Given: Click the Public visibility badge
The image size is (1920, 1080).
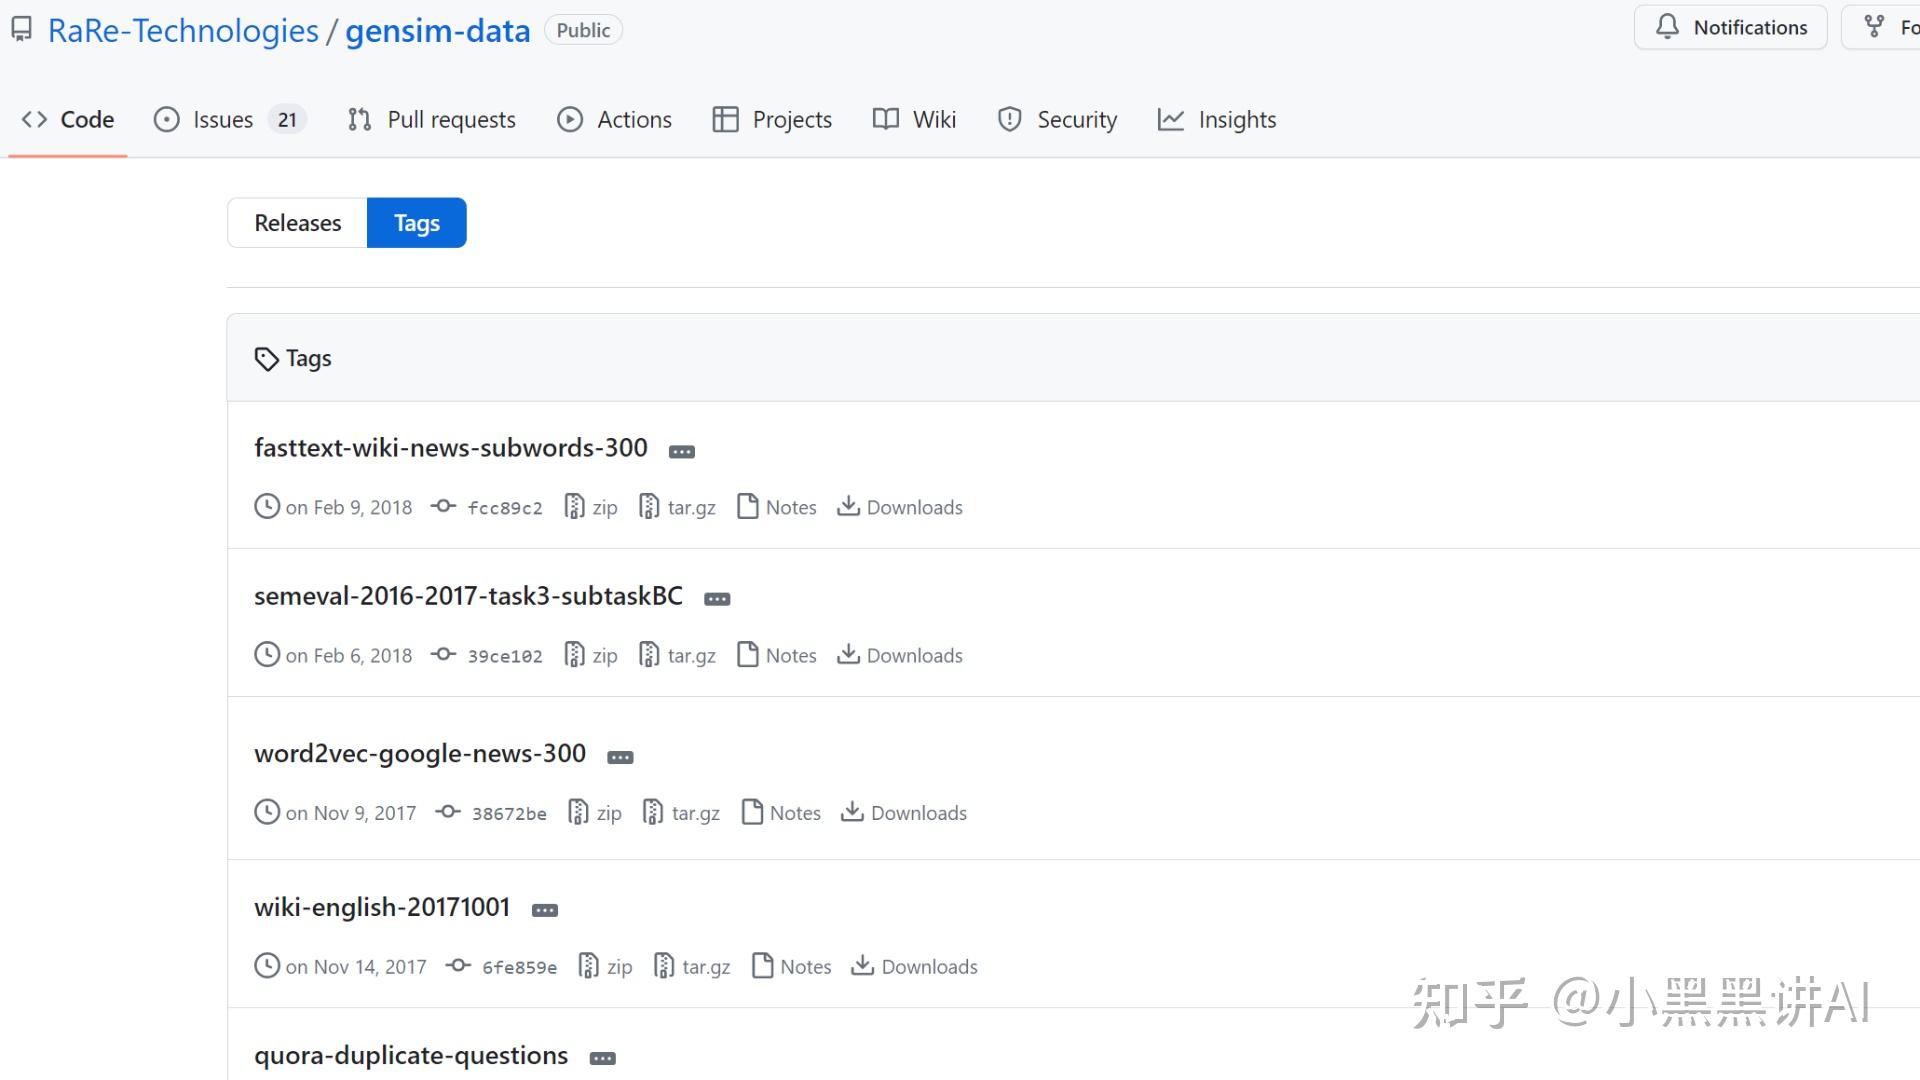Looking at the screenshot, I should [583, 30].
